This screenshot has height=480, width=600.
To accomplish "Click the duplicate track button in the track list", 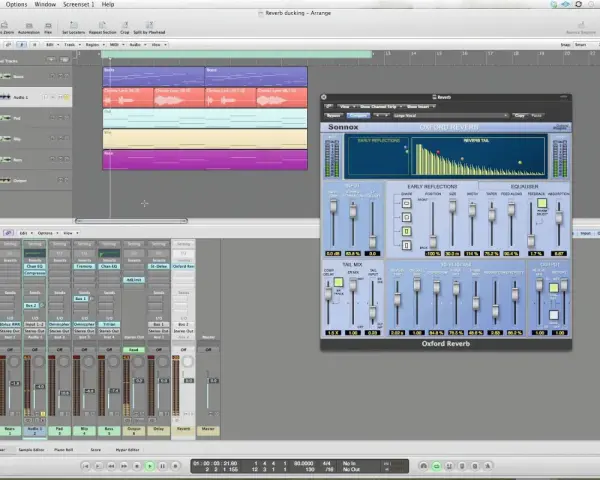I will [64, 60].
